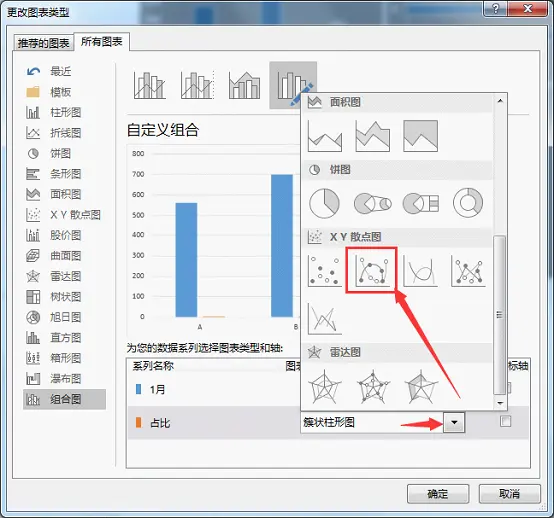Select stacked area-clustered column combo thumbnail
Image resolution: width=554 pixels, height=518 pixels.
click(x=244, y=85)
